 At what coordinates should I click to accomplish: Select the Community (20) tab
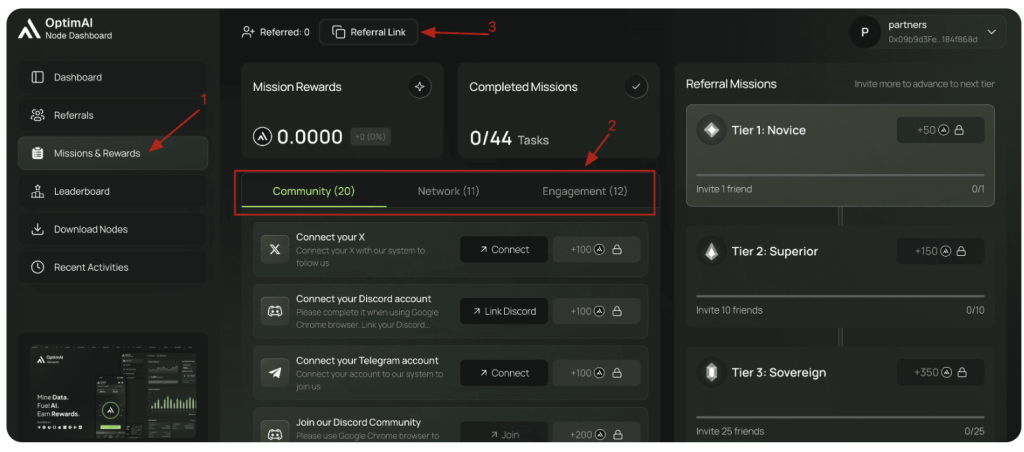click(313, 191)
